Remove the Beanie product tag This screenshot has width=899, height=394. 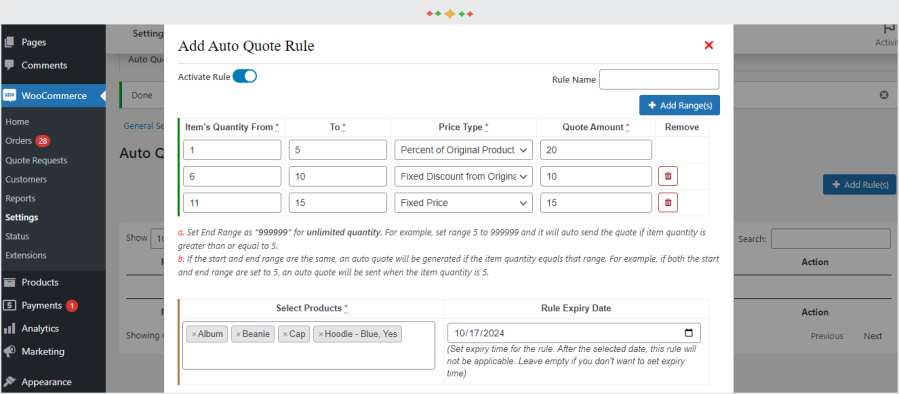click(239, 334)
